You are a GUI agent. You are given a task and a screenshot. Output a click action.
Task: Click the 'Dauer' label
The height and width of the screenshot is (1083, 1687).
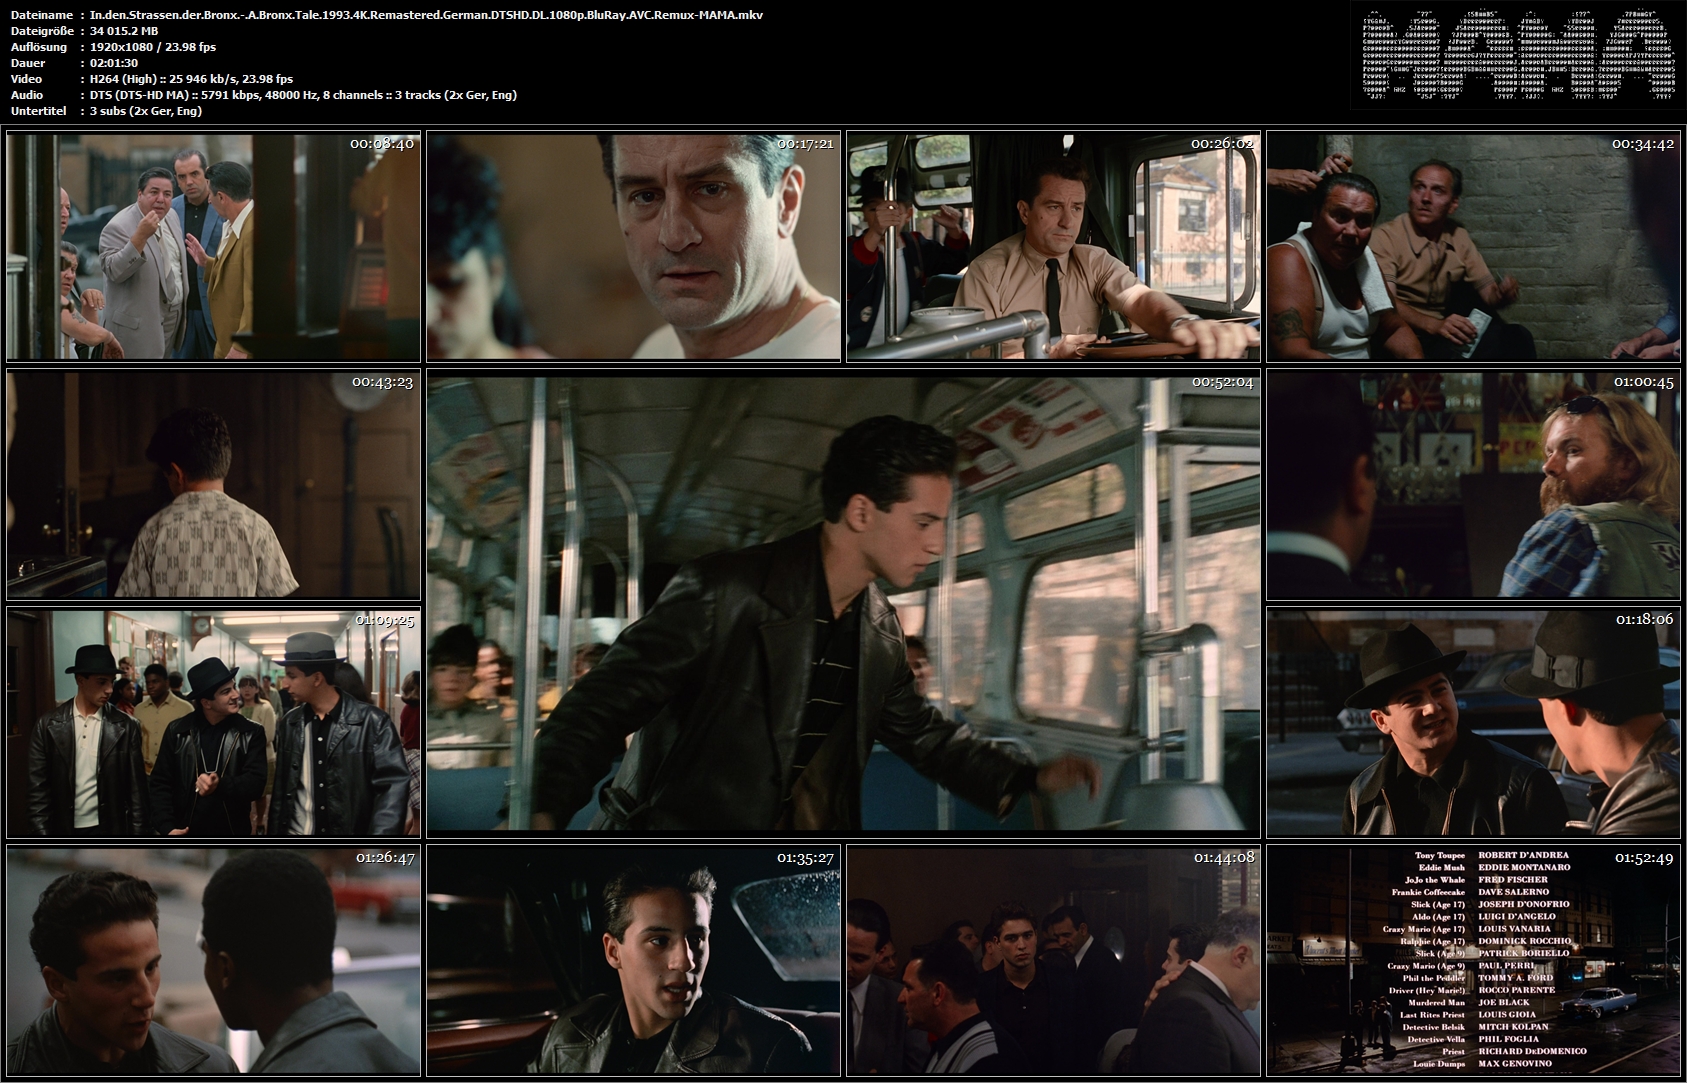point(25,63)
